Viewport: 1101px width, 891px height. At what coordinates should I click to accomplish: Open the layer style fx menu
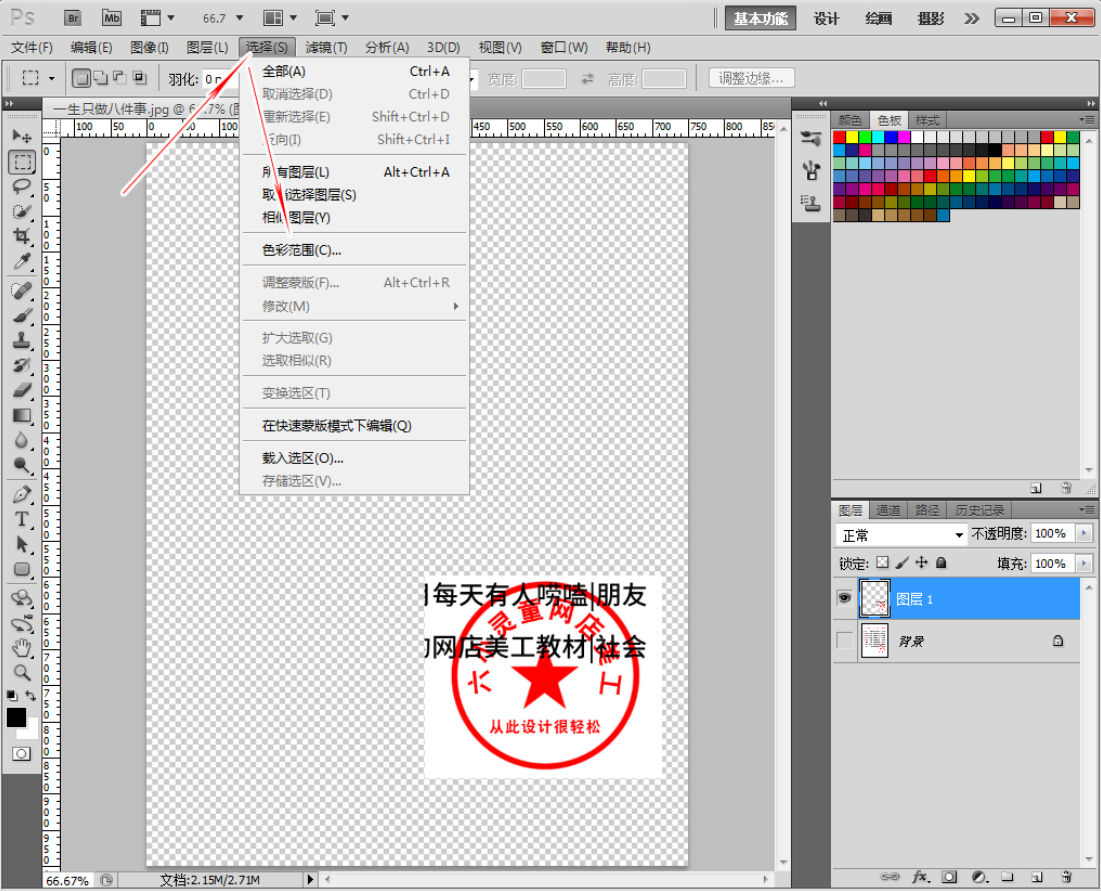point(921,876)
